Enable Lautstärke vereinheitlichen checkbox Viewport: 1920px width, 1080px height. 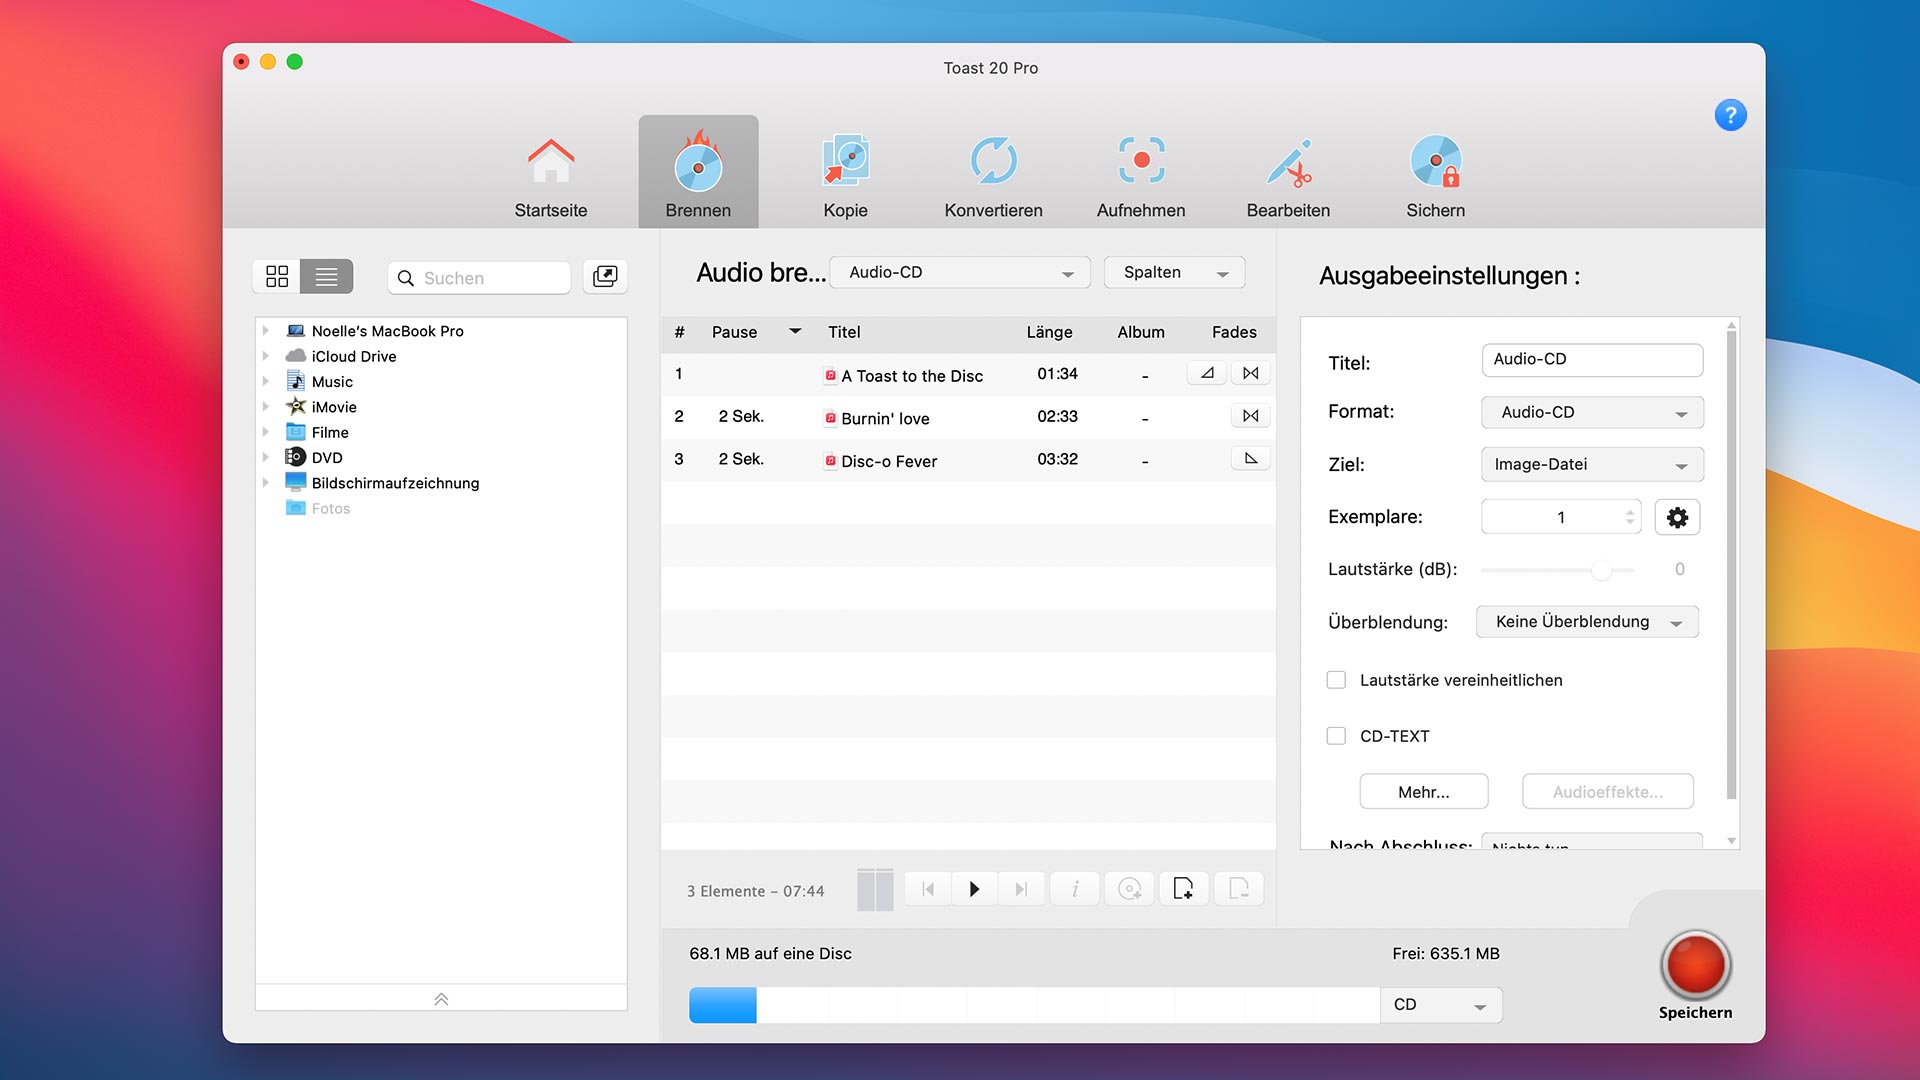coord(1336,680)
